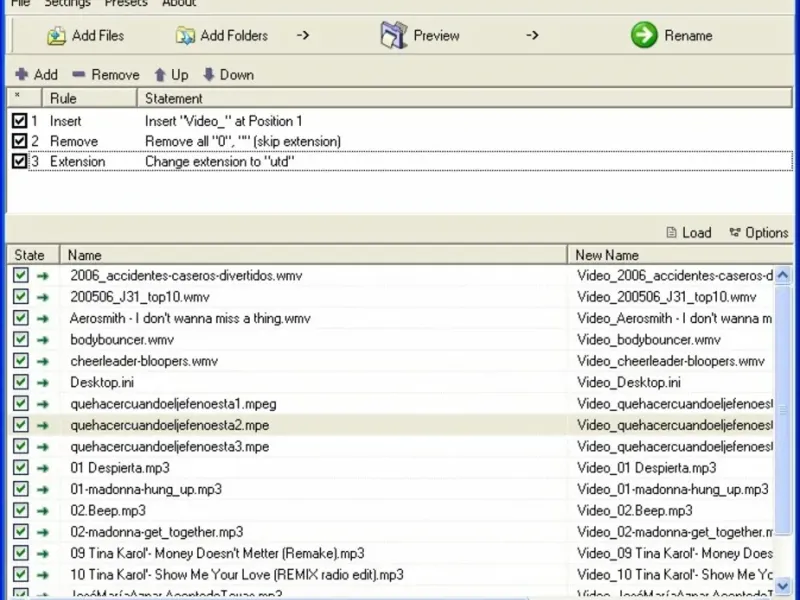This screenshot has width=800, height=600.
Task: Open the About menu
Action: [179, 4]
